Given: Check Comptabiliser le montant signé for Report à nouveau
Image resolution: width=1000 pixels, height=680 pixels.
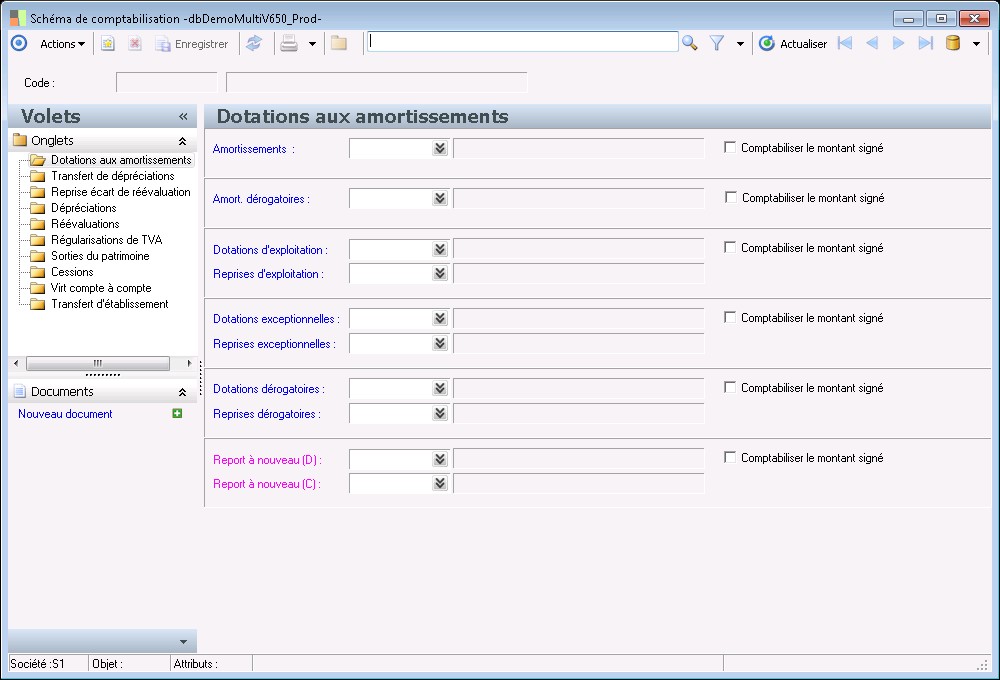Looking at the screenshot, I should (730, 457).
